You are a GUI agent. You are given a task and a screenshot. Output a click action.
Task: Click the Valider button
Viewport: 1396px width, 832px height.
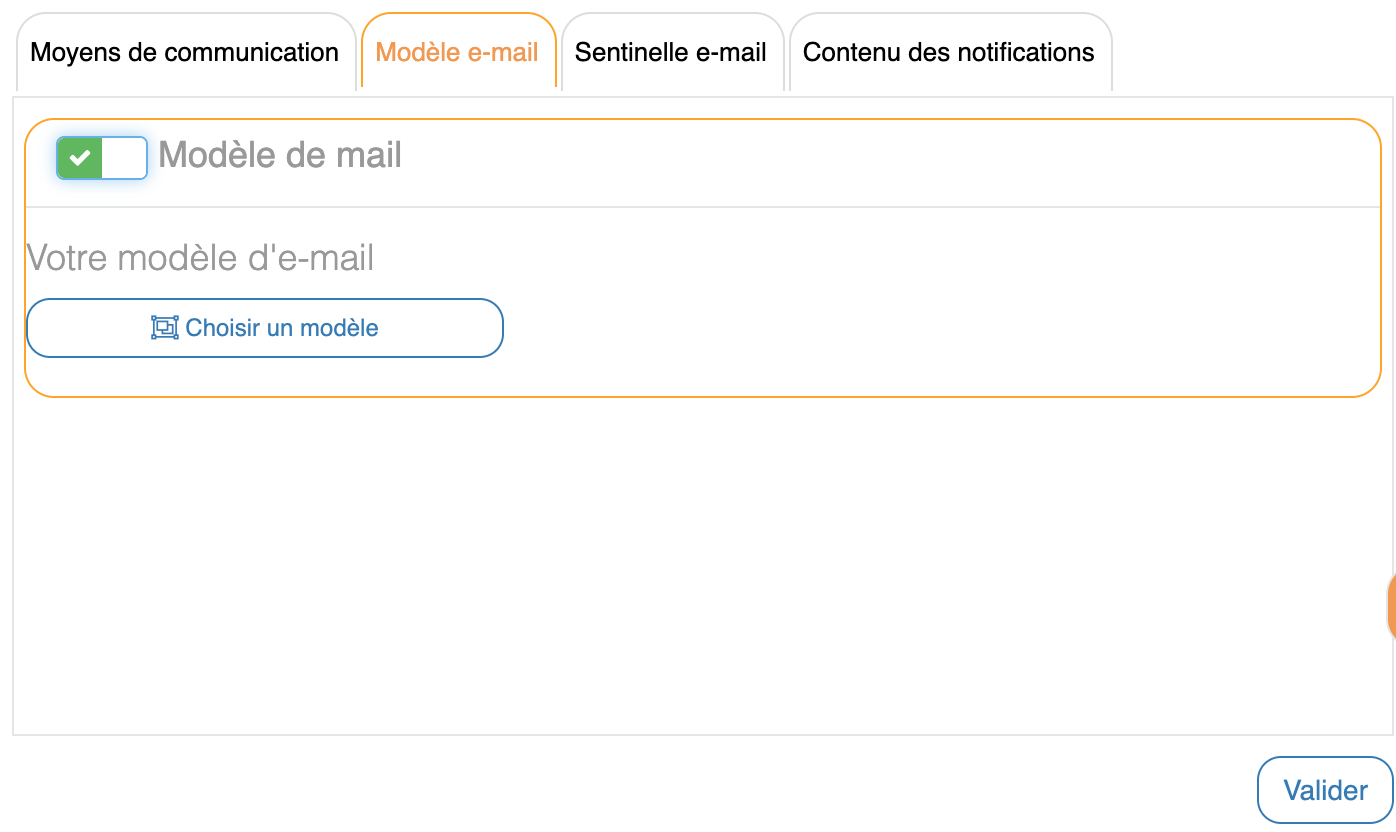click(x=1325, y=790)
